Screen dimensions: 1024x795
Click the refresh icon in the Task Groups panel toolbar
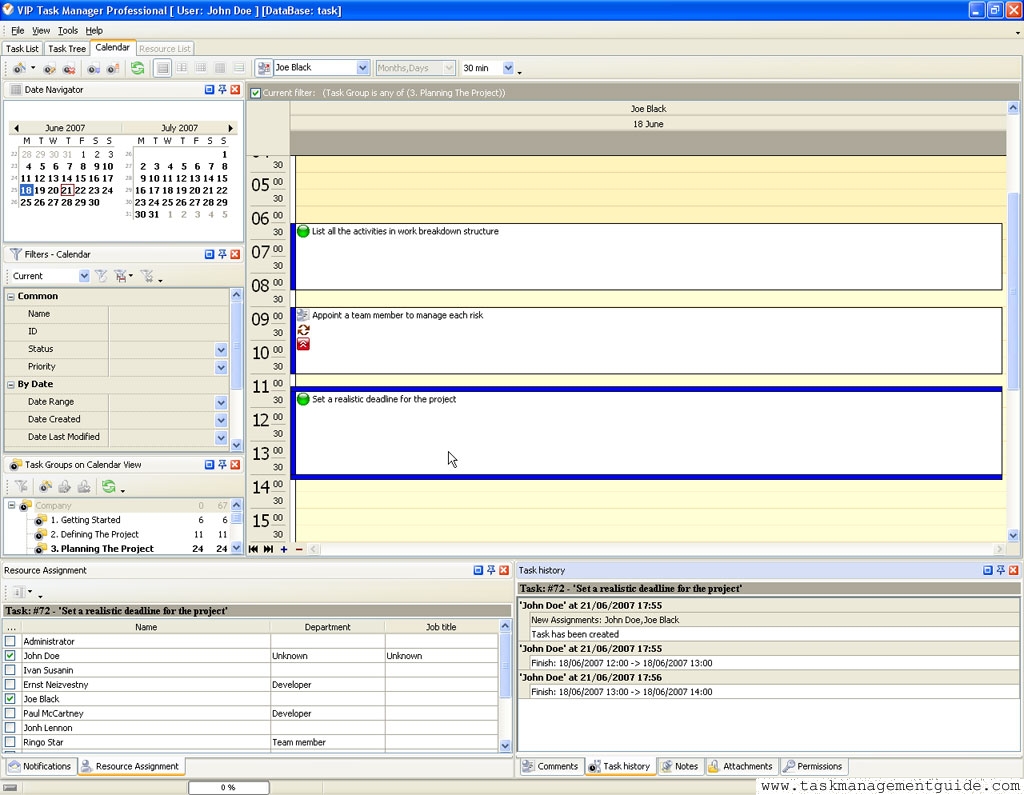click(x=108, y=487)
